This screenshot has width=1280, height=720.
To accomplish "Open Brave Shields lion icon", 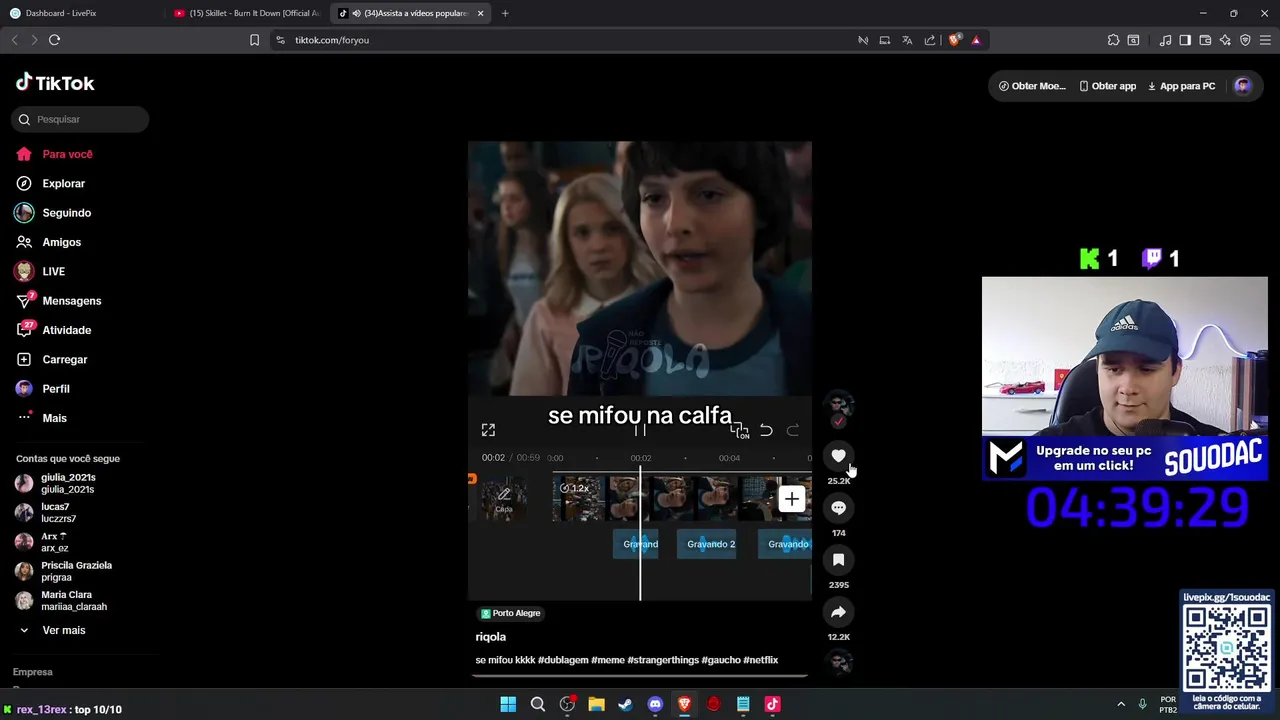I will [x=954, y=40].
